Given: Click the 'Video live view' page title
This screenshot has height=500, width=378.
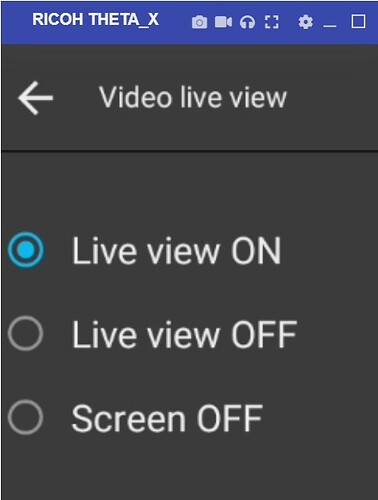Looking at the screenshot, I should [x=193, y=97].
